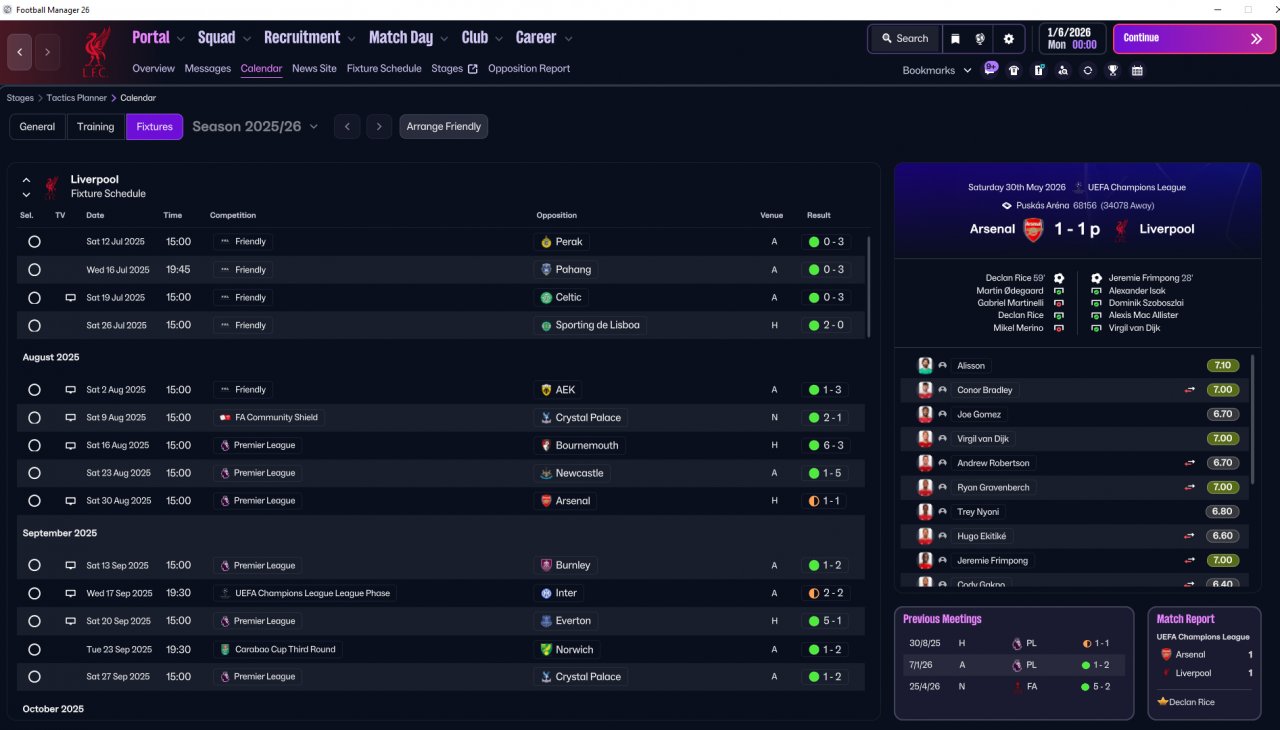This screenshot has width=1280, height=730.
Task: Open the calendar icon in the bookmarks row
Action: coord(1137,71)
